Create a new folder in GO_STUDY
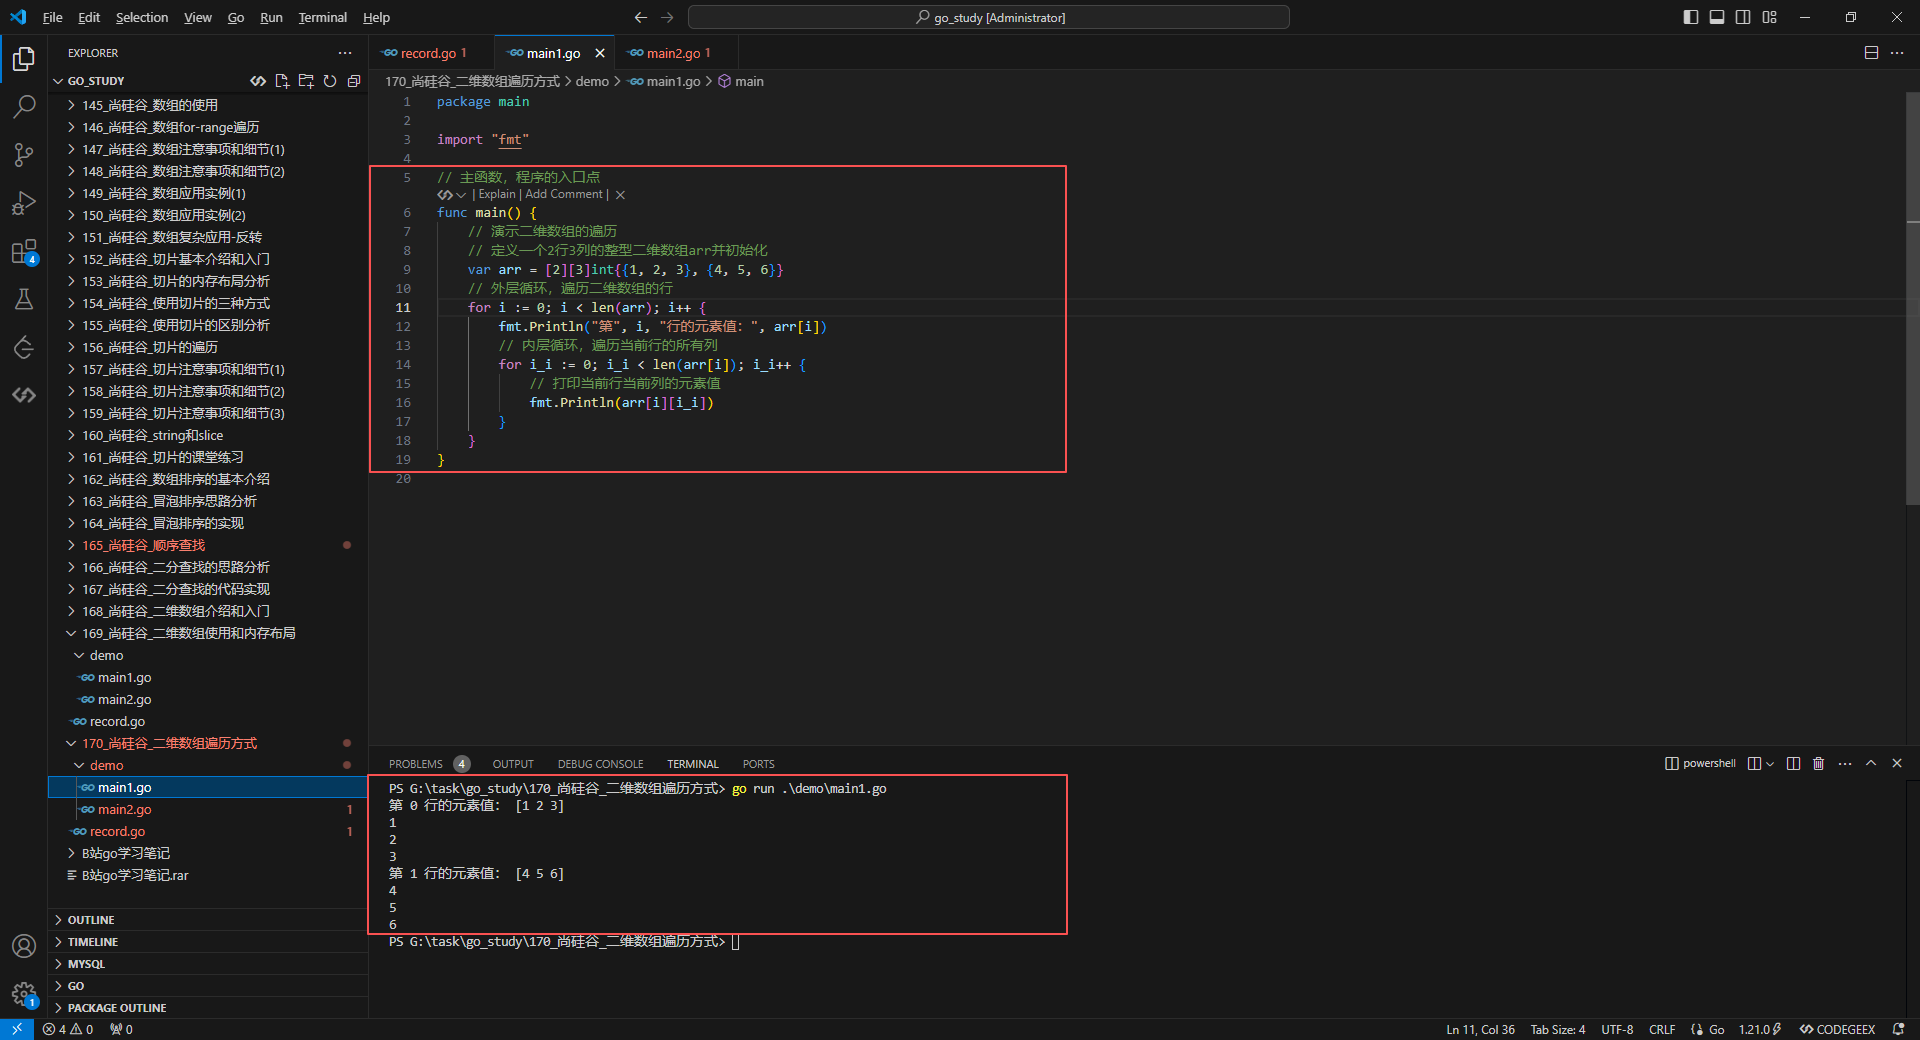The image size is (1920, 1040). pos(306,81)
